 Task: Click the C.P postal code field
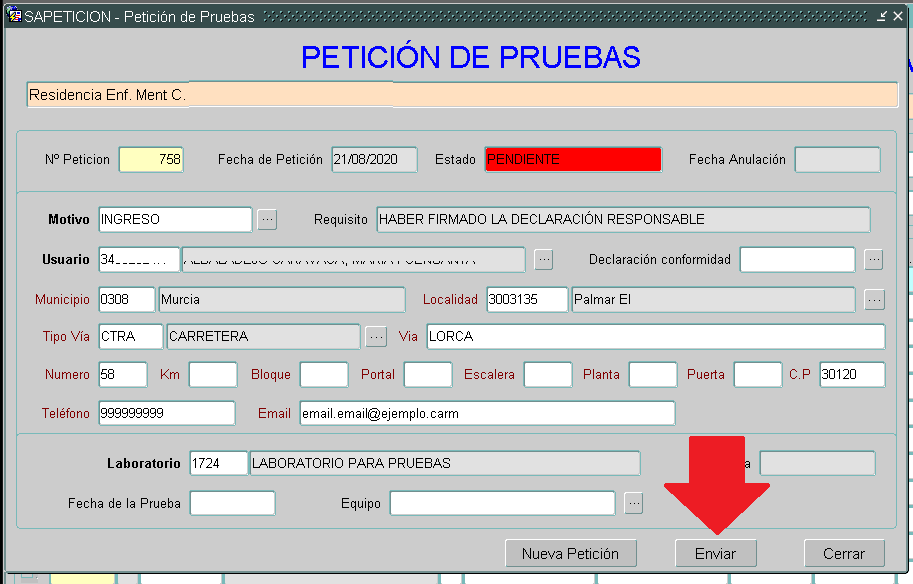point(851,375)
